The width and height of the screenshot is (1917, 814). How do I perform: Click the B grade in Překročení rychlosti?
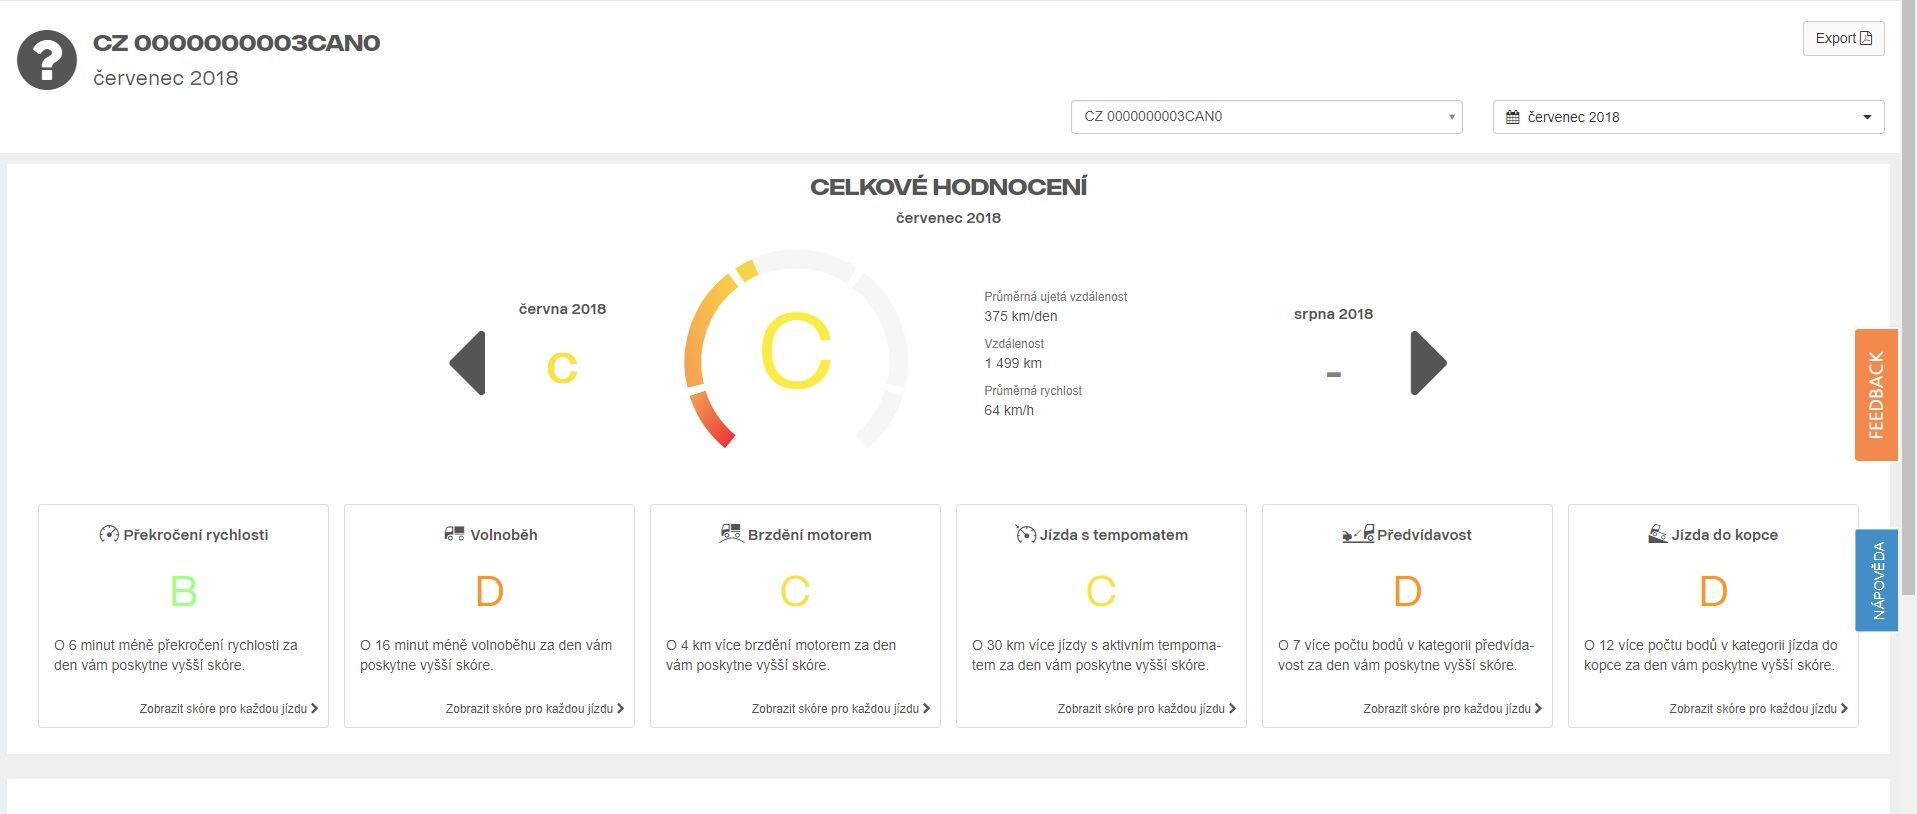[x=183, y=591]
